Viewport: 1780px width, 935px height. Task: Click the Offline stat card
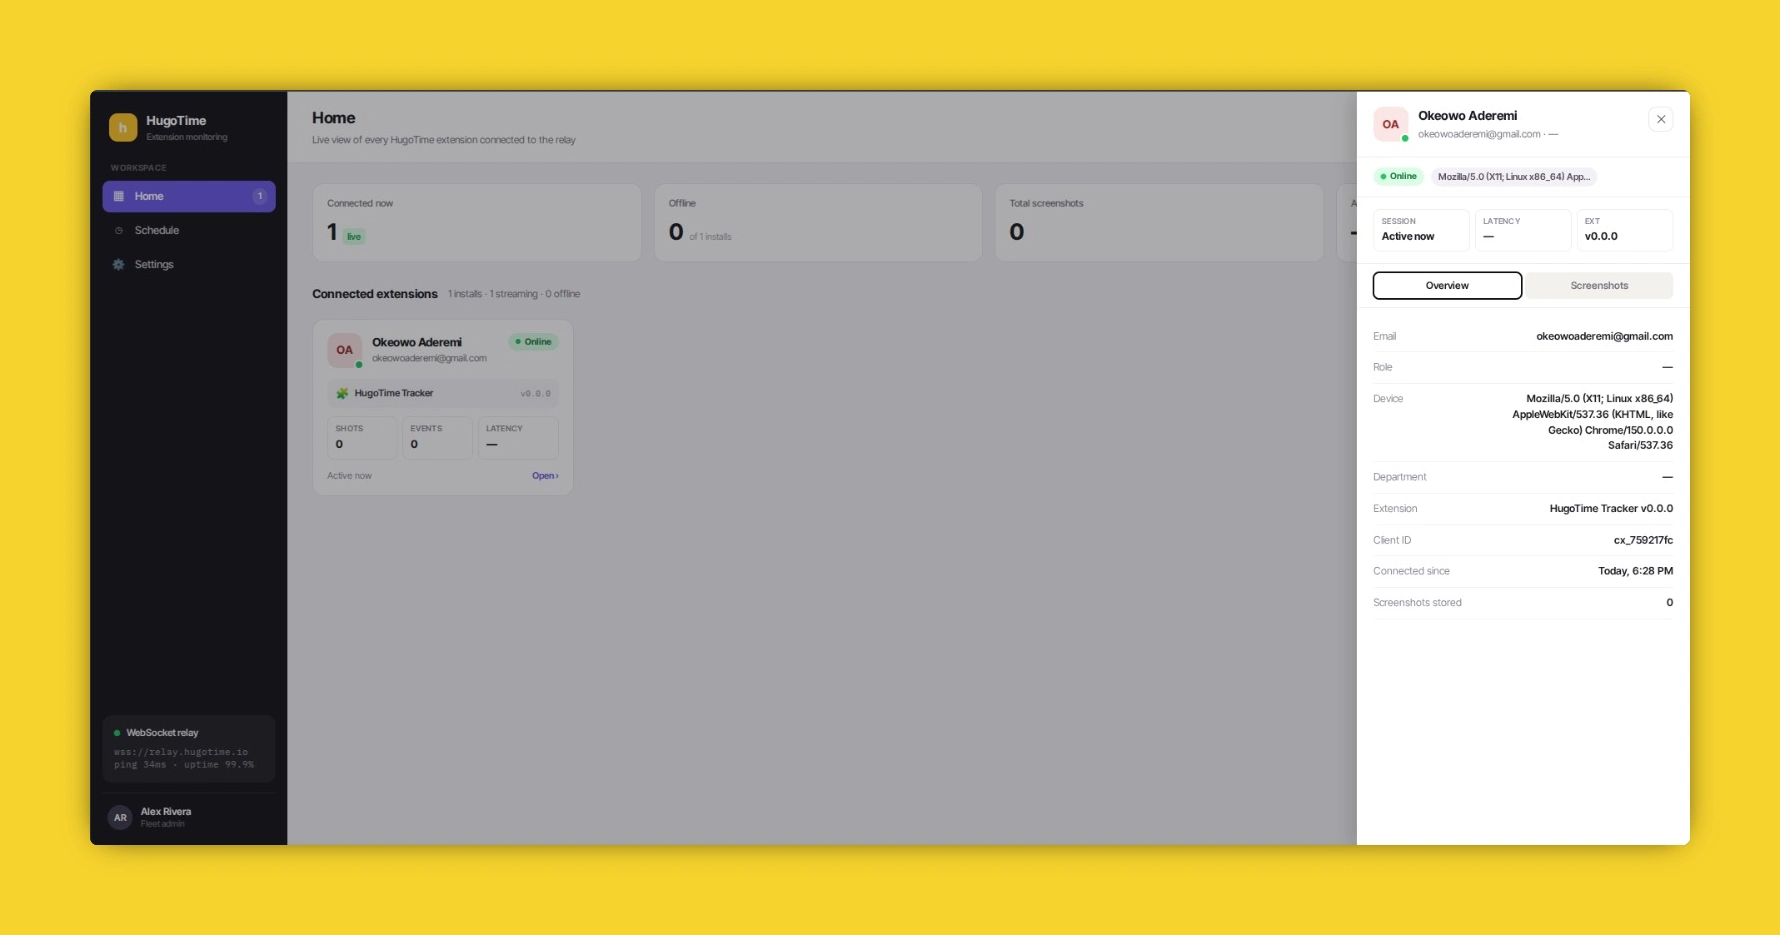click(818, 222)
